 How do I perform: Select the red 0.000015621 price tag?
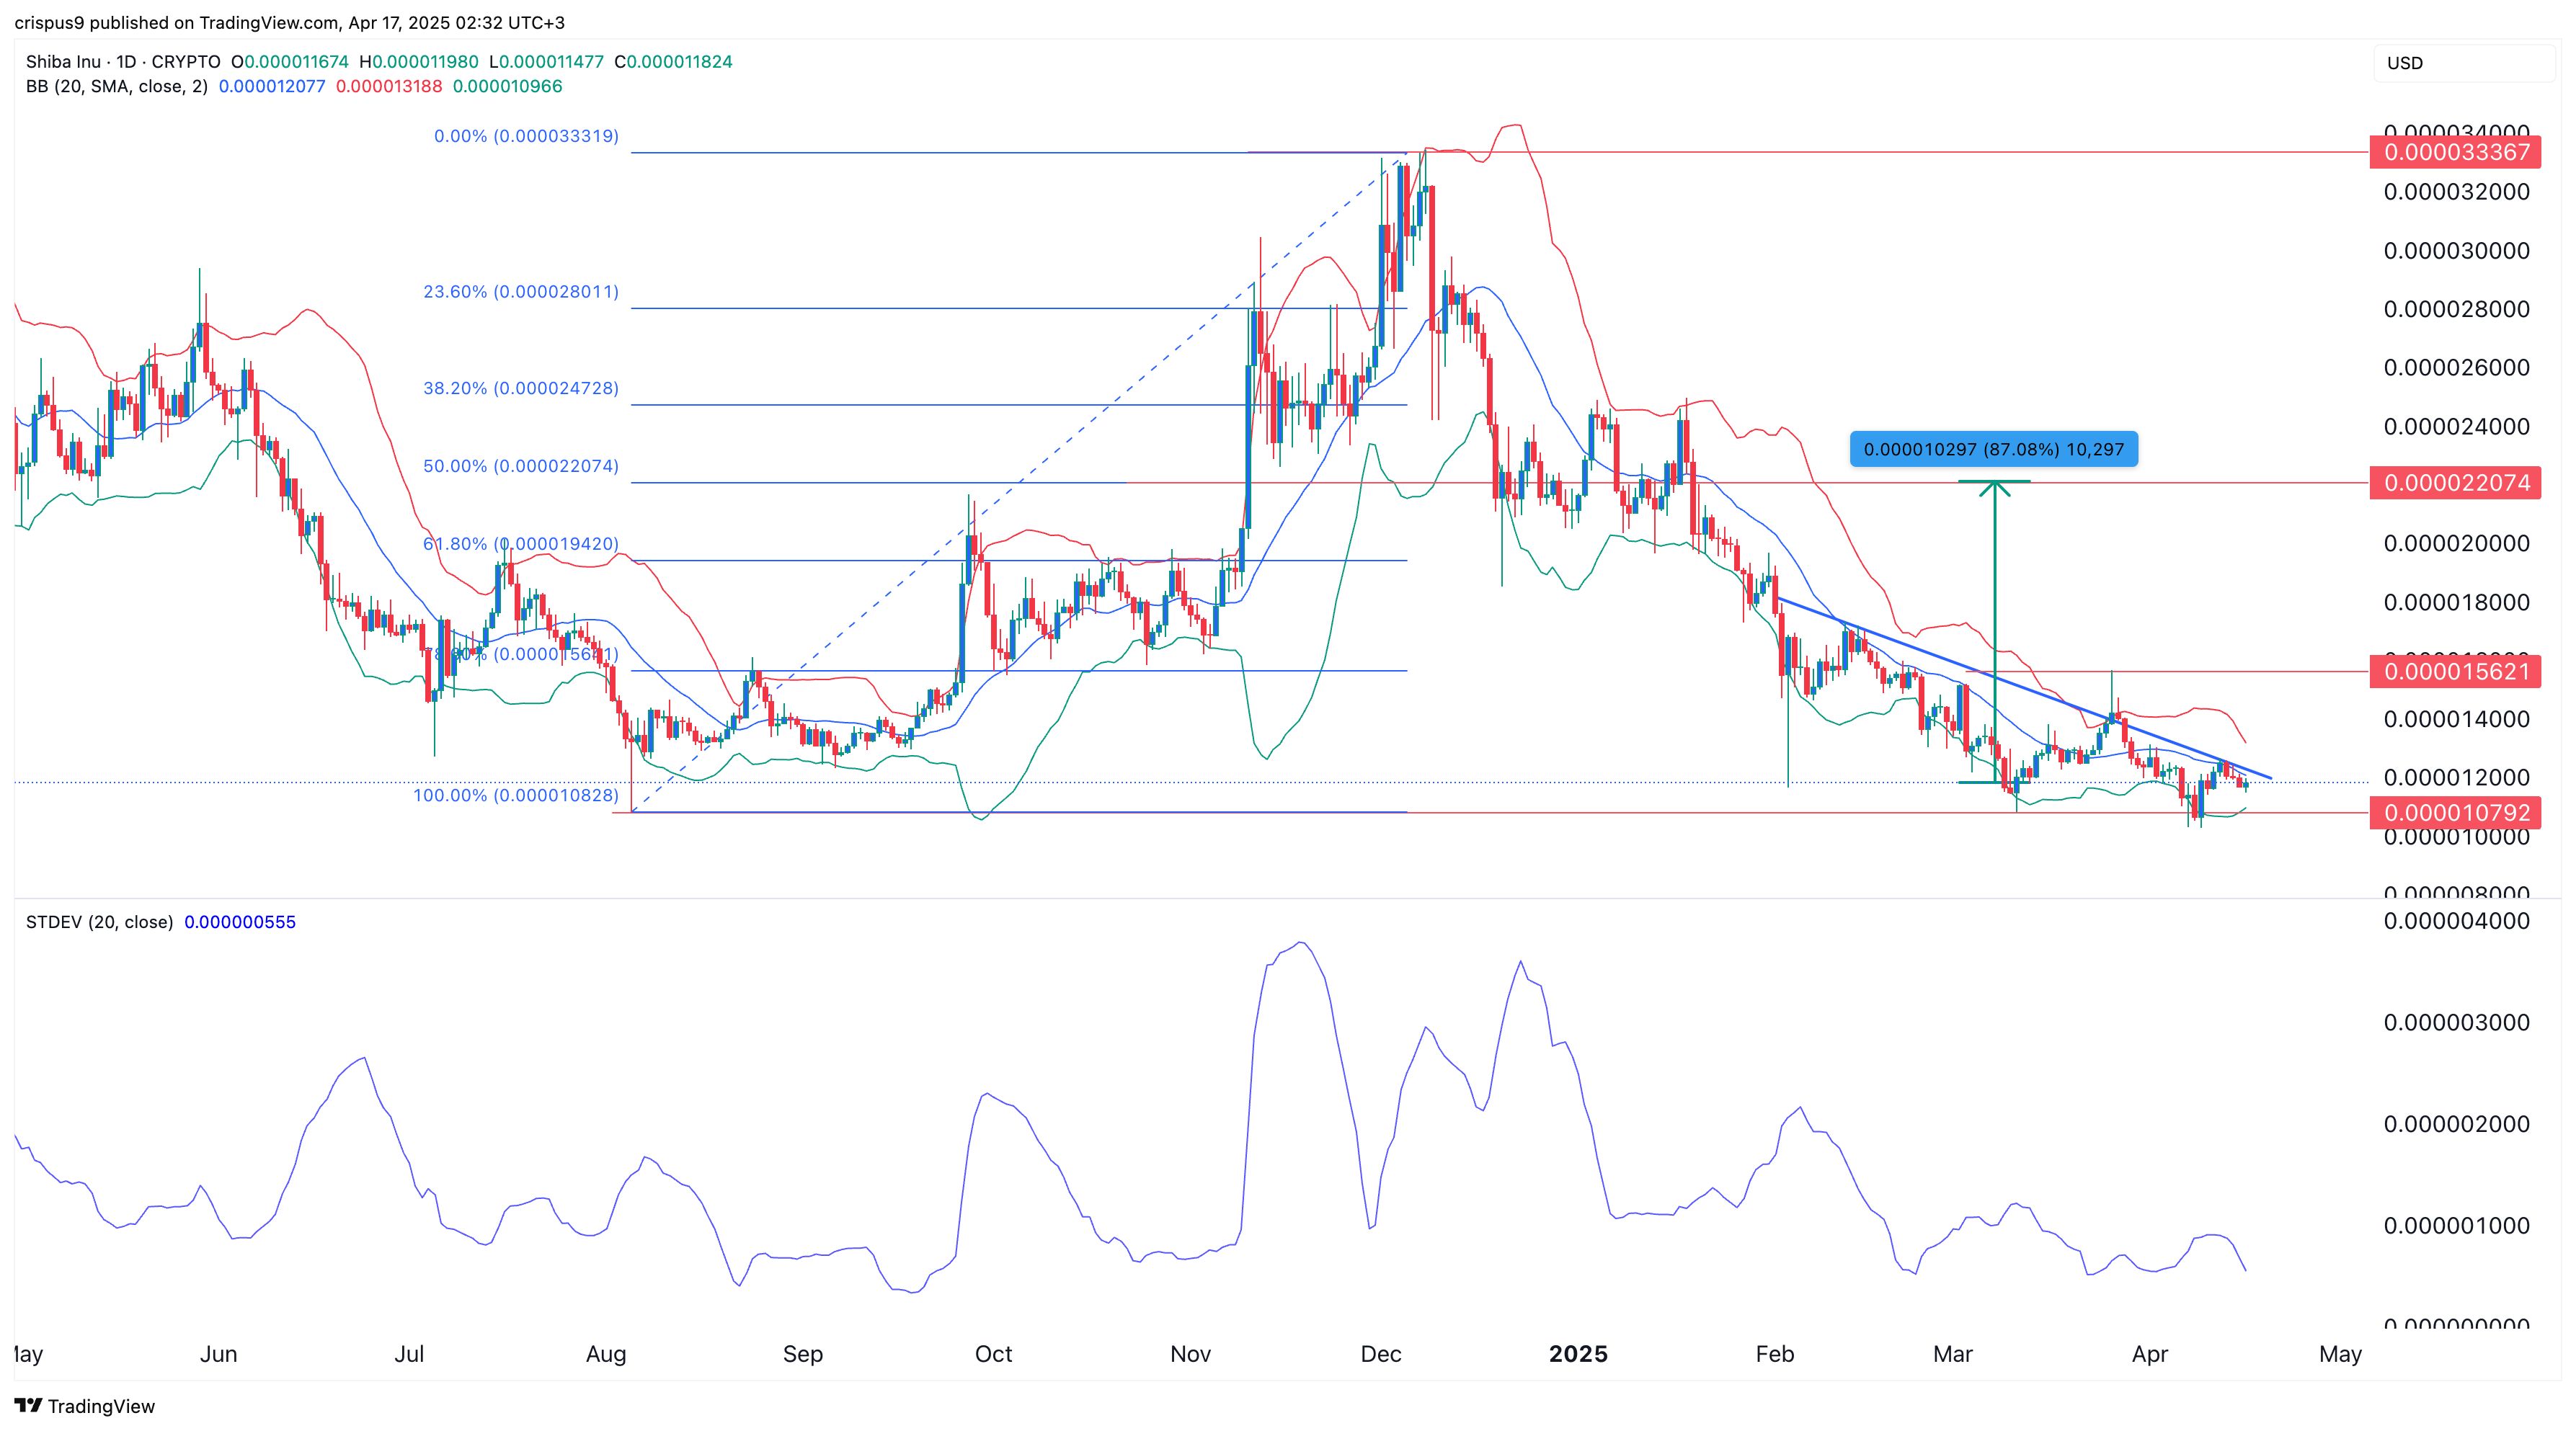[2456, 672]
